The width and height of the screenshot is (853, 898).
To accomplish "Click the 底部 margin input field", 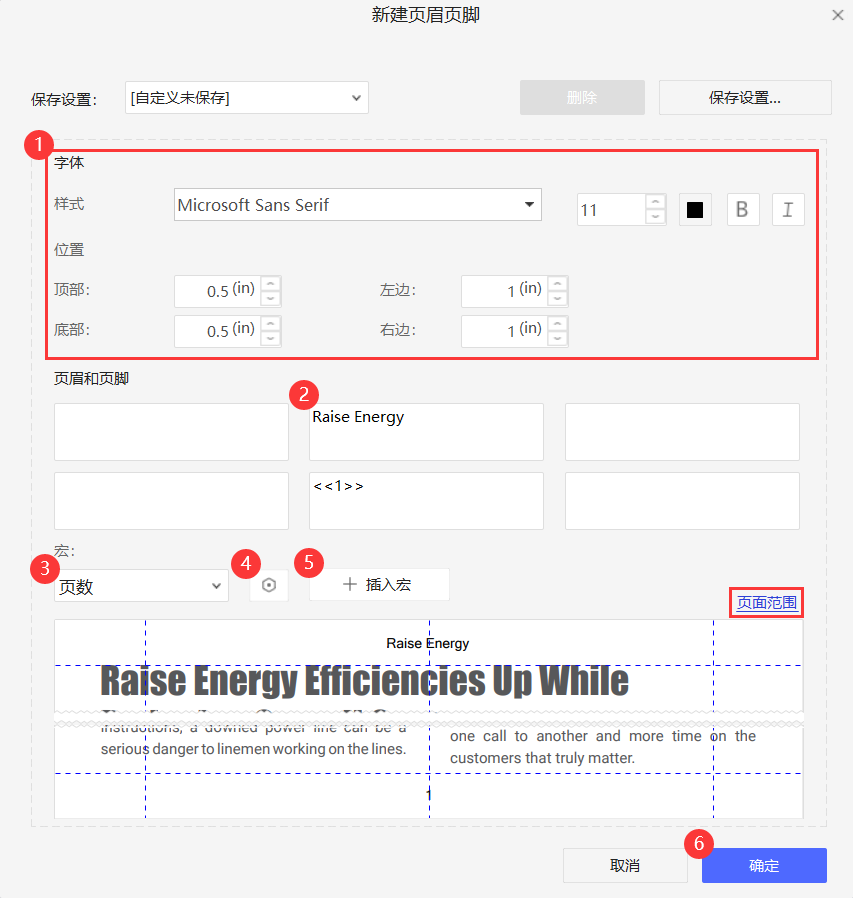I will pos(218,332).
